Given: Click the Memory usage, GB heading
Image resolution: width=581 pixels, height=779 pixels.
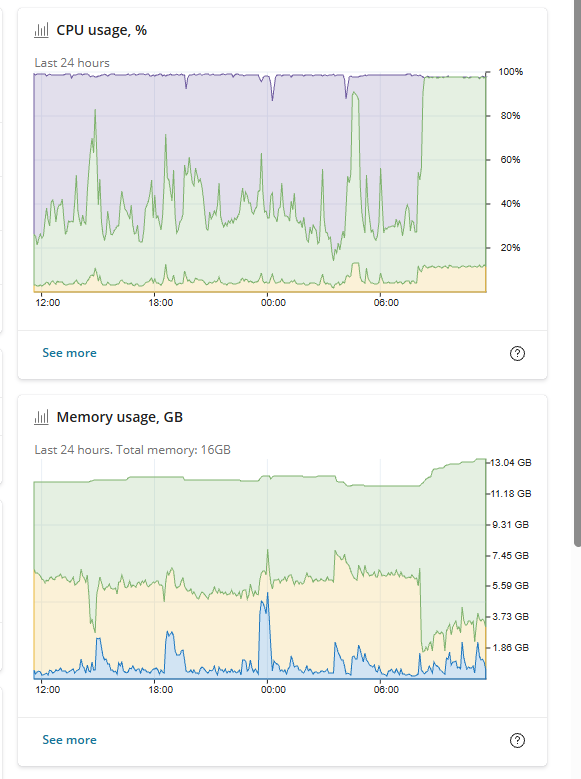Looking at the screenshot, I should tap(120, 417).
